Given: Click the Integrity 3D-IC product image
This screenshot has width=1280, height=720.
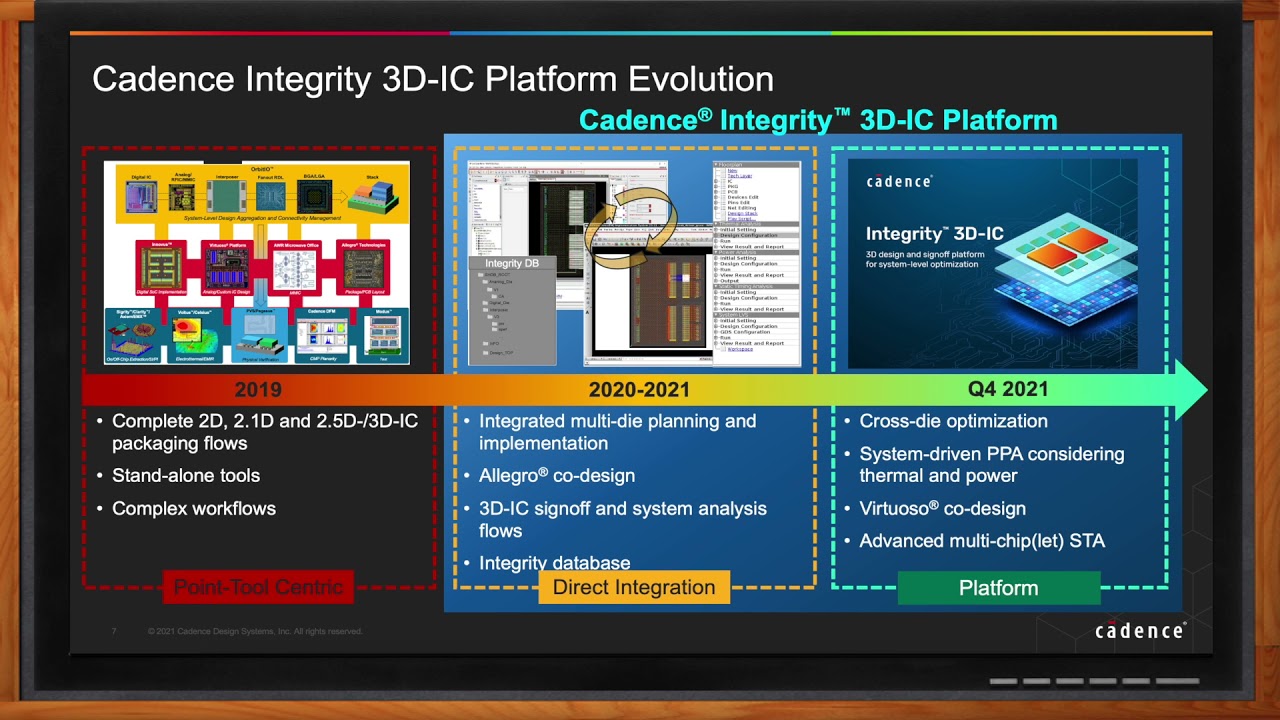Looking at the screenshot, I should tap(993, 263).
